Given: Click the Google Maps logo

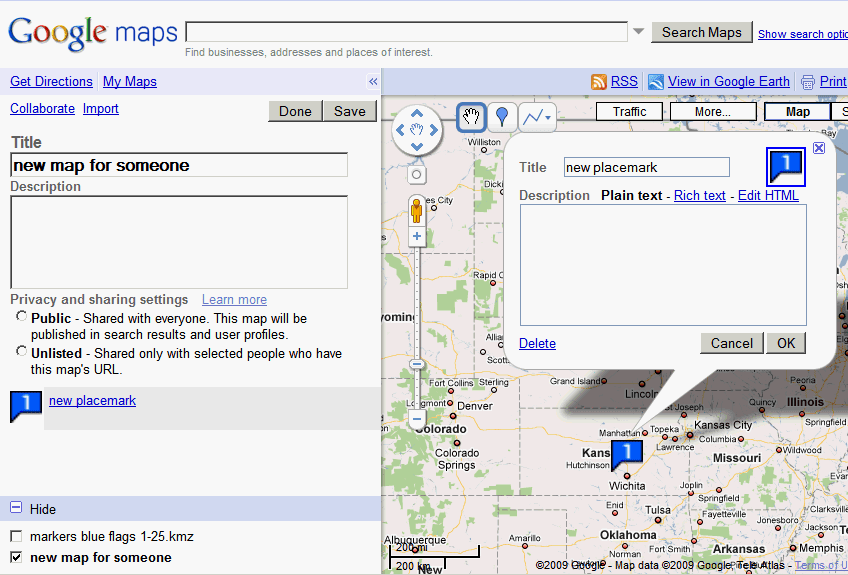Looking at the screenshot, I should click(x=92, y=34).
